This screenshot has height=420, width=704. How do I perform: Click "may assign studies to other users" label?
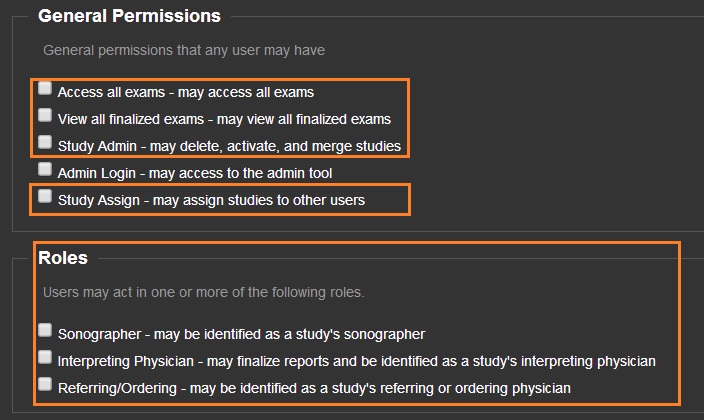(258, 200)
